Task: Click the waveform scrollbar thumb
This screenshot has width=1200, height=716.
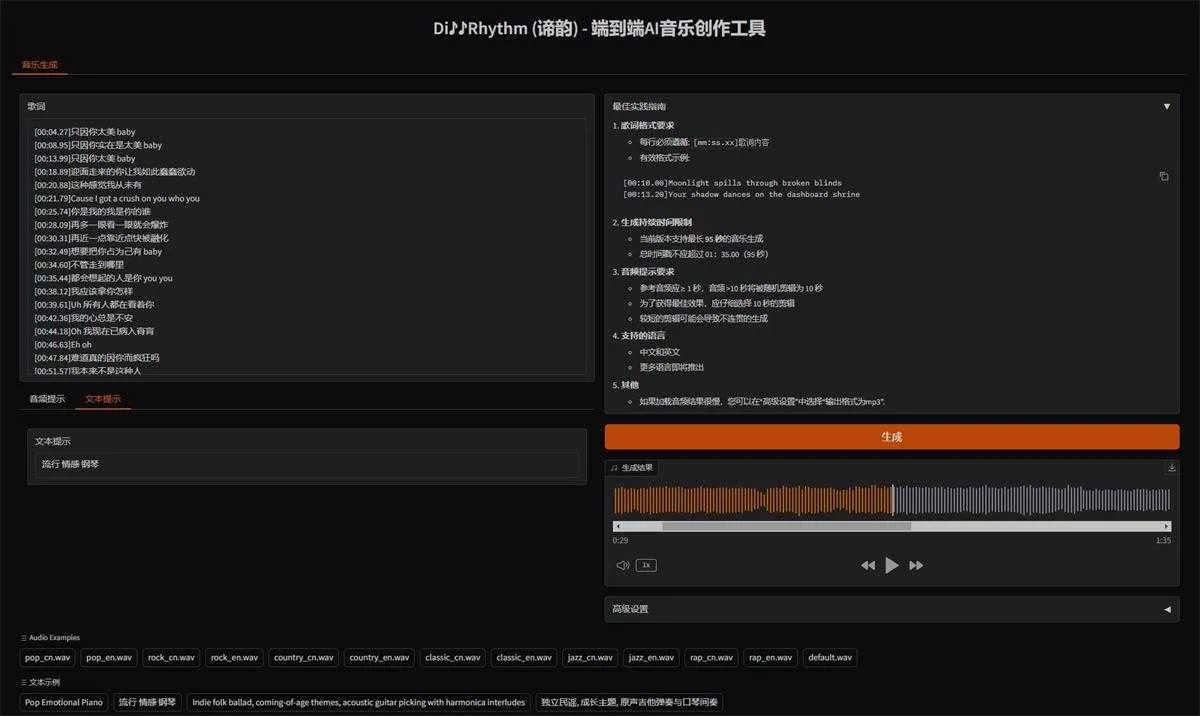Action: [x=786, y=526]
